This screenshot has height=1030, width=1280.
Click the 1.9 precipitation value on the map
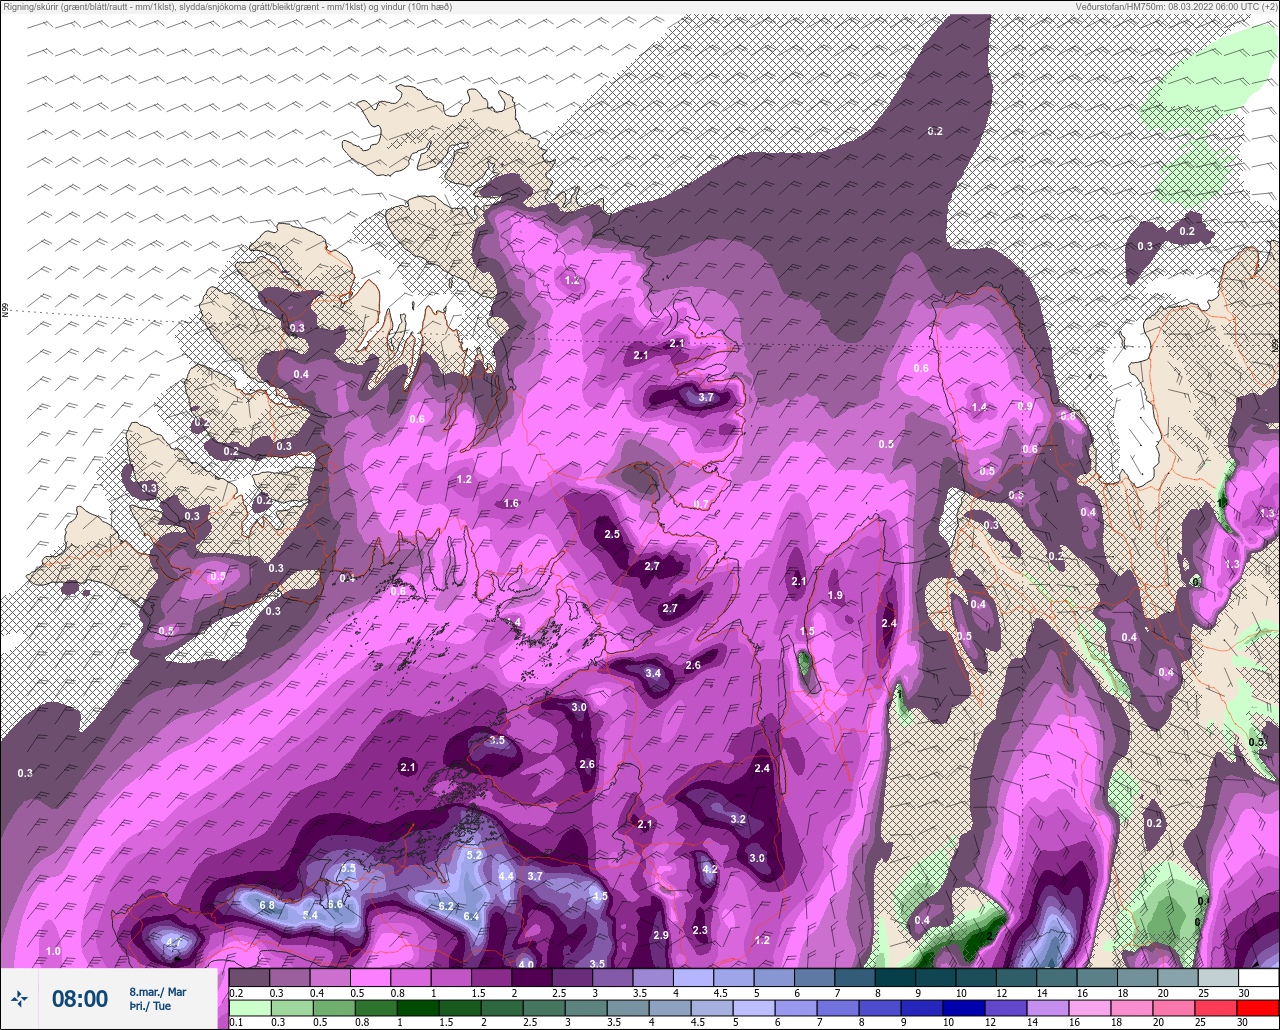click(836, 596)
